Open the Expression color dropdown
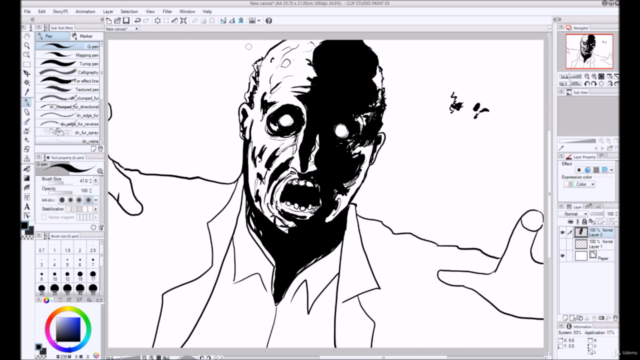This screenshot has height=360, width=640. pos(580,184)
